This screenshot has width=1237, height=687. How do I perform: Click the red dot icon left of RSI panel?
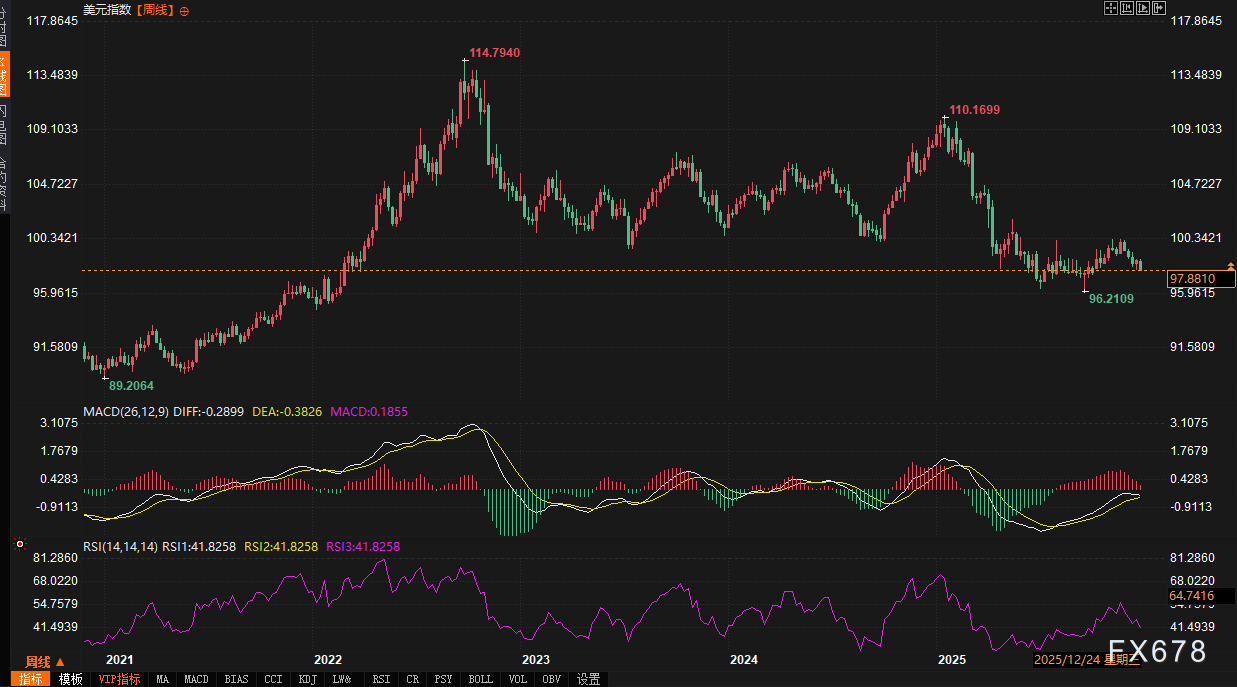pyautogui.click(x=19, y=545)
